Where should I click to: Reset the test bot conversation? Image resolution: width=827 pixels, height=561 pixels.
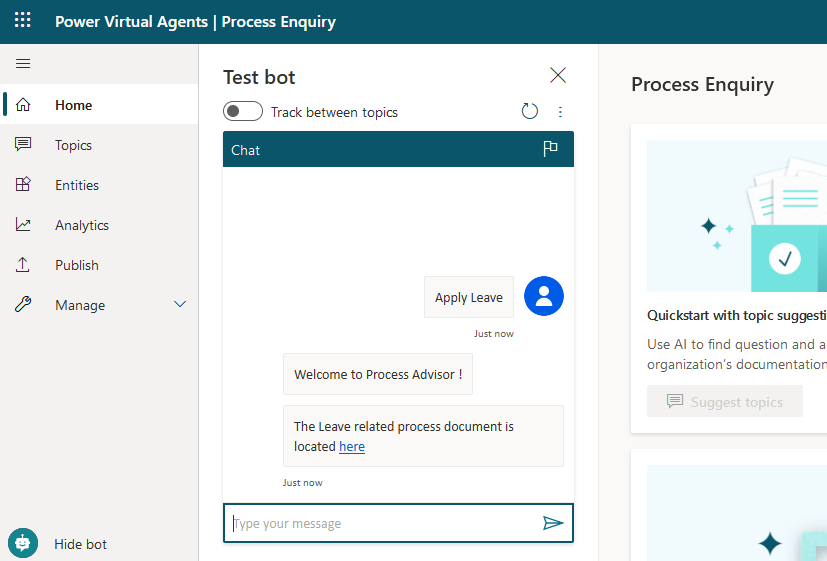click(530, 111)
